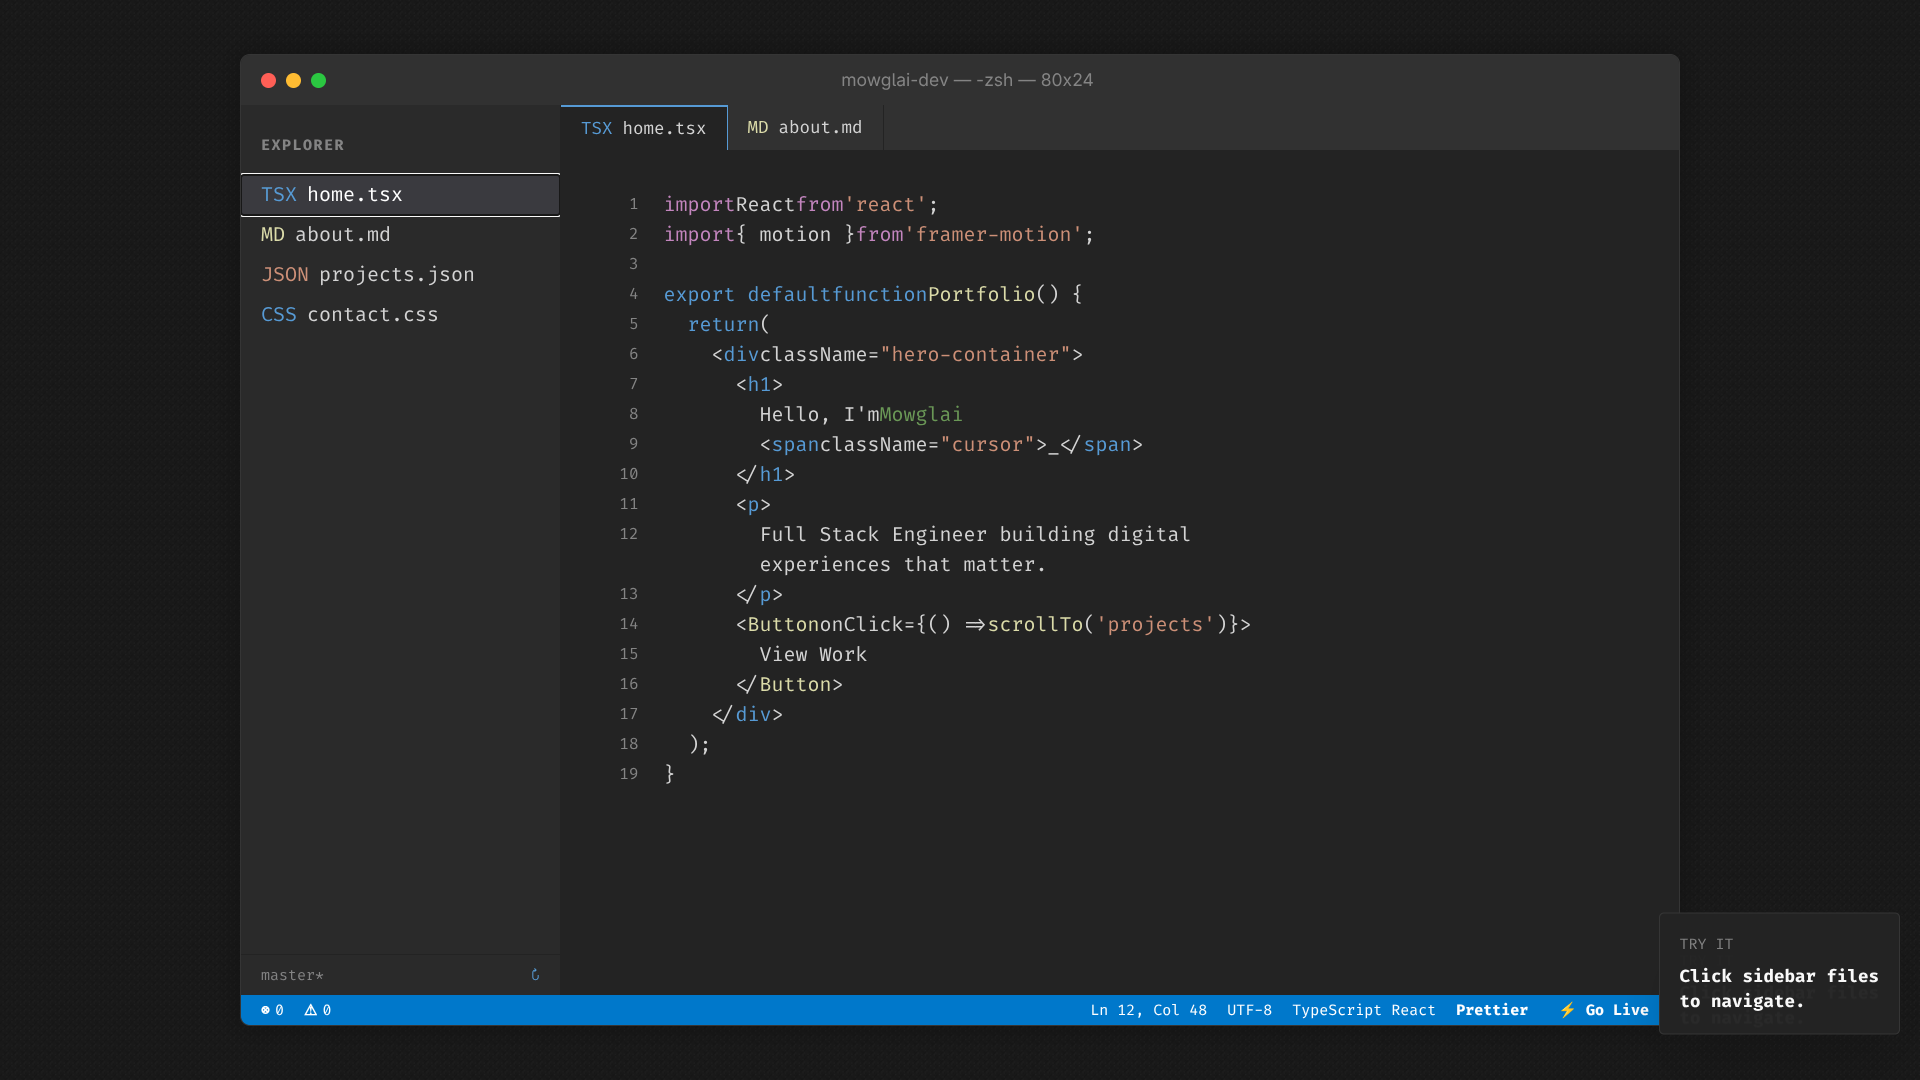The image size is (1920, 1080).
Task: Click the MD file icon beside about.md
Action: 274,234
